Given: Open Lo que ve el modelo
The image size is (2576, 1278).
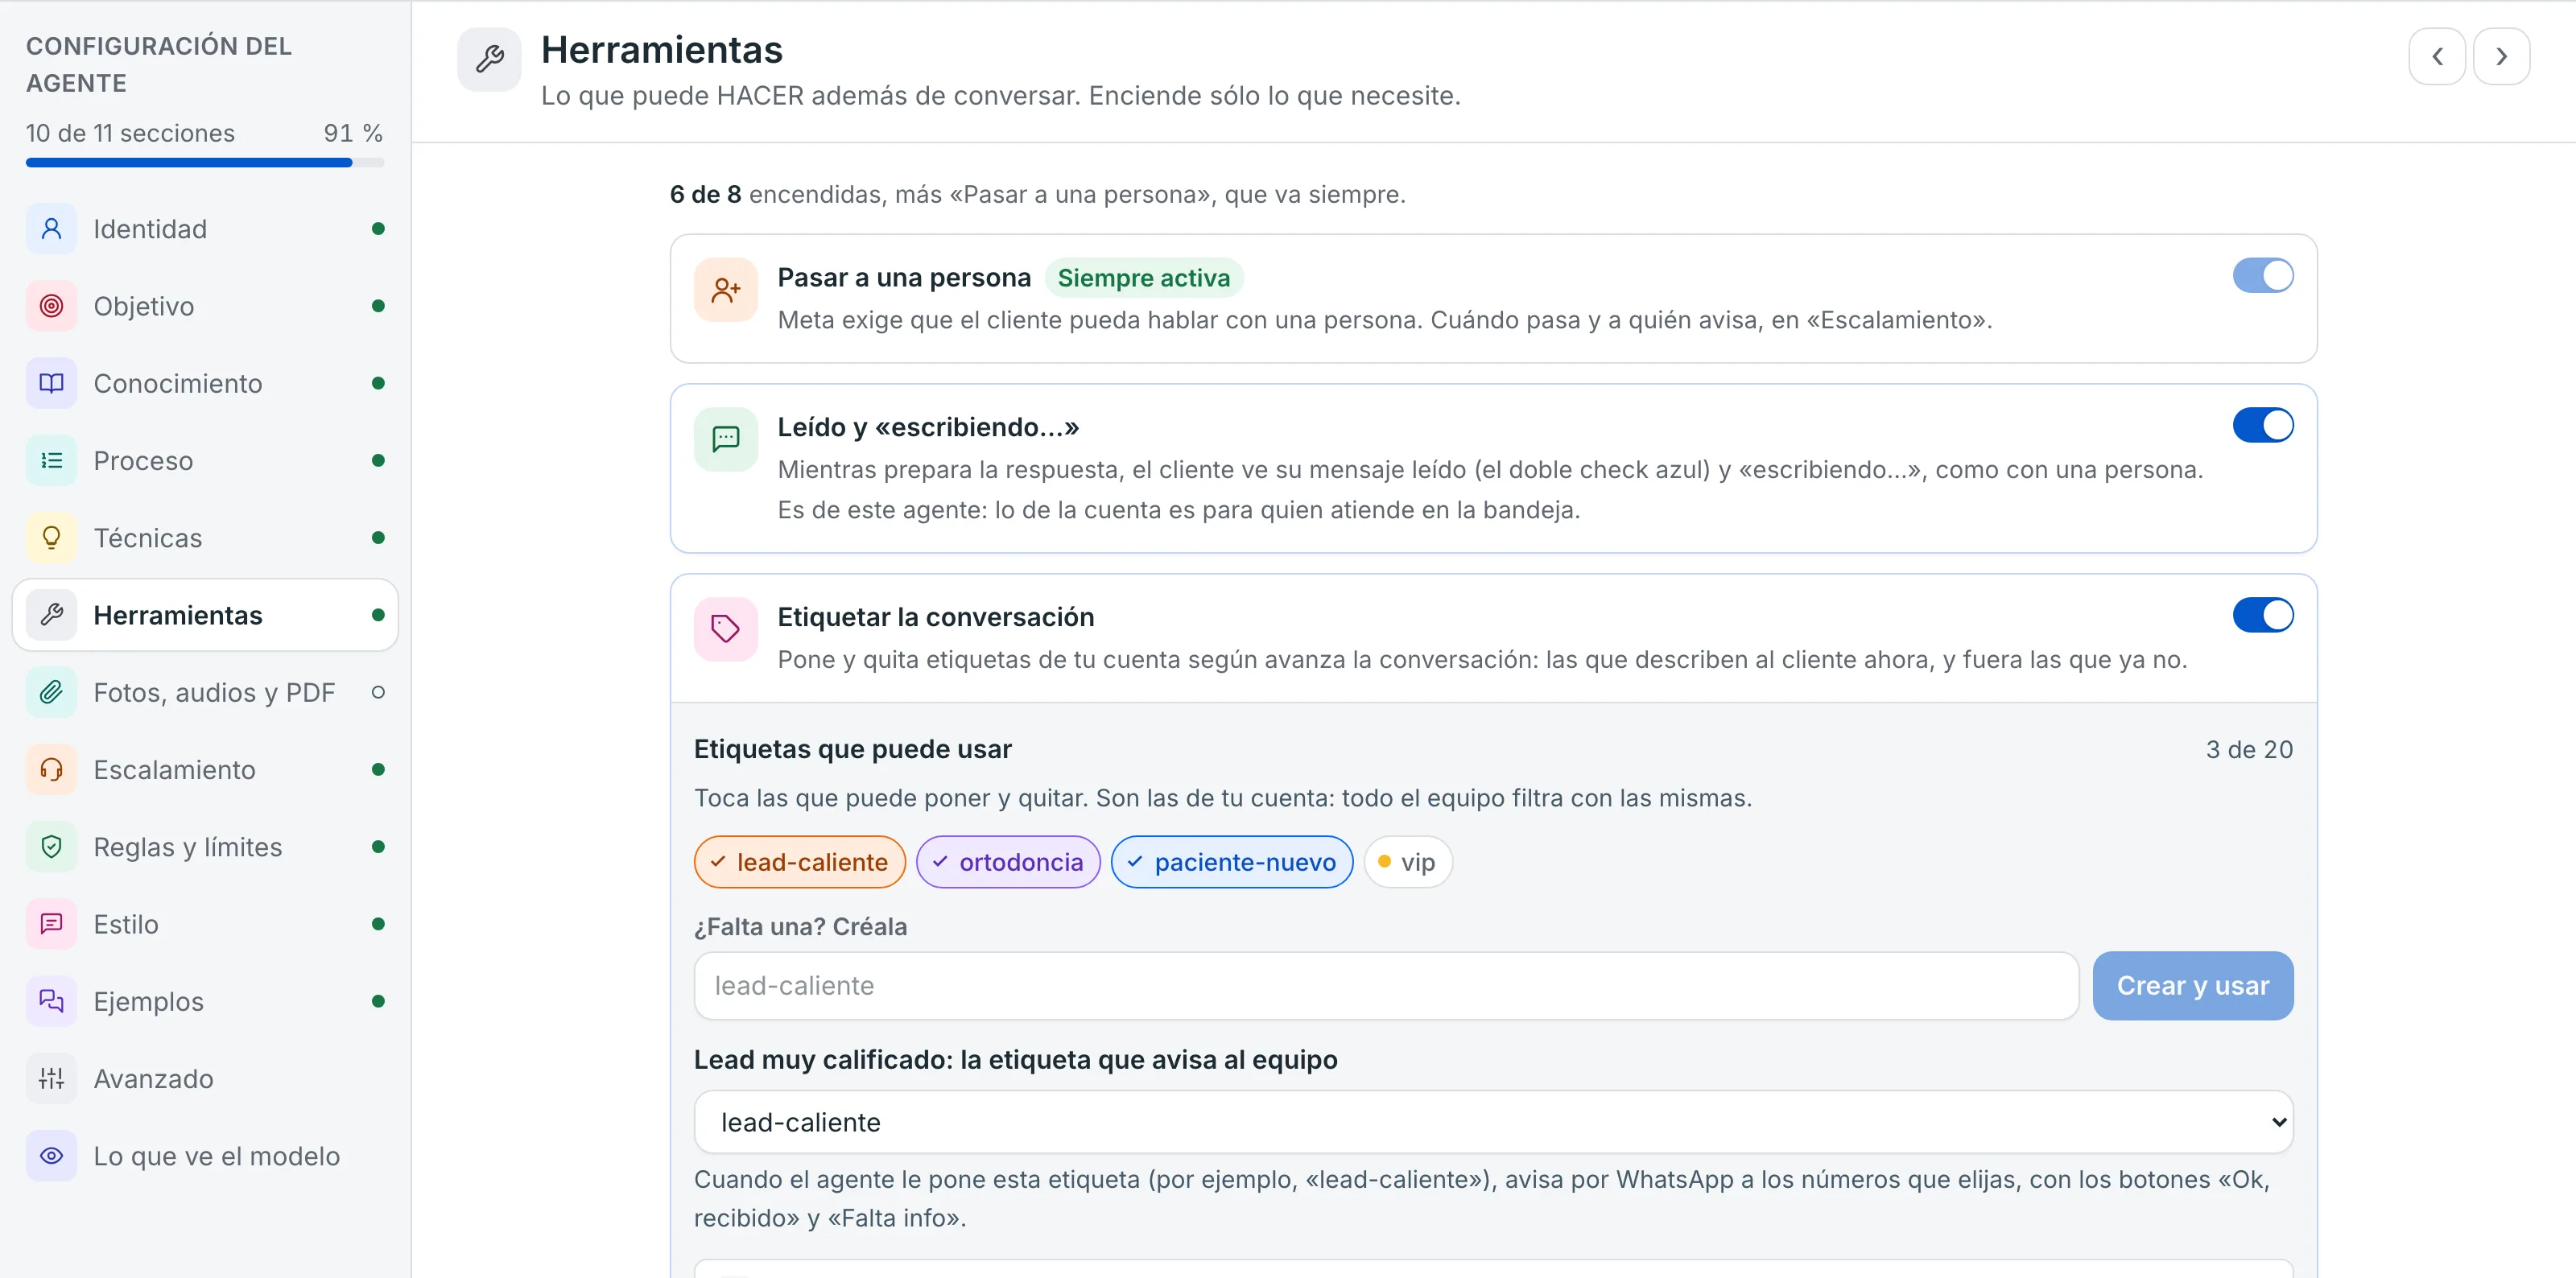Looking at the screenshot, I should (x=205, y=1156).
